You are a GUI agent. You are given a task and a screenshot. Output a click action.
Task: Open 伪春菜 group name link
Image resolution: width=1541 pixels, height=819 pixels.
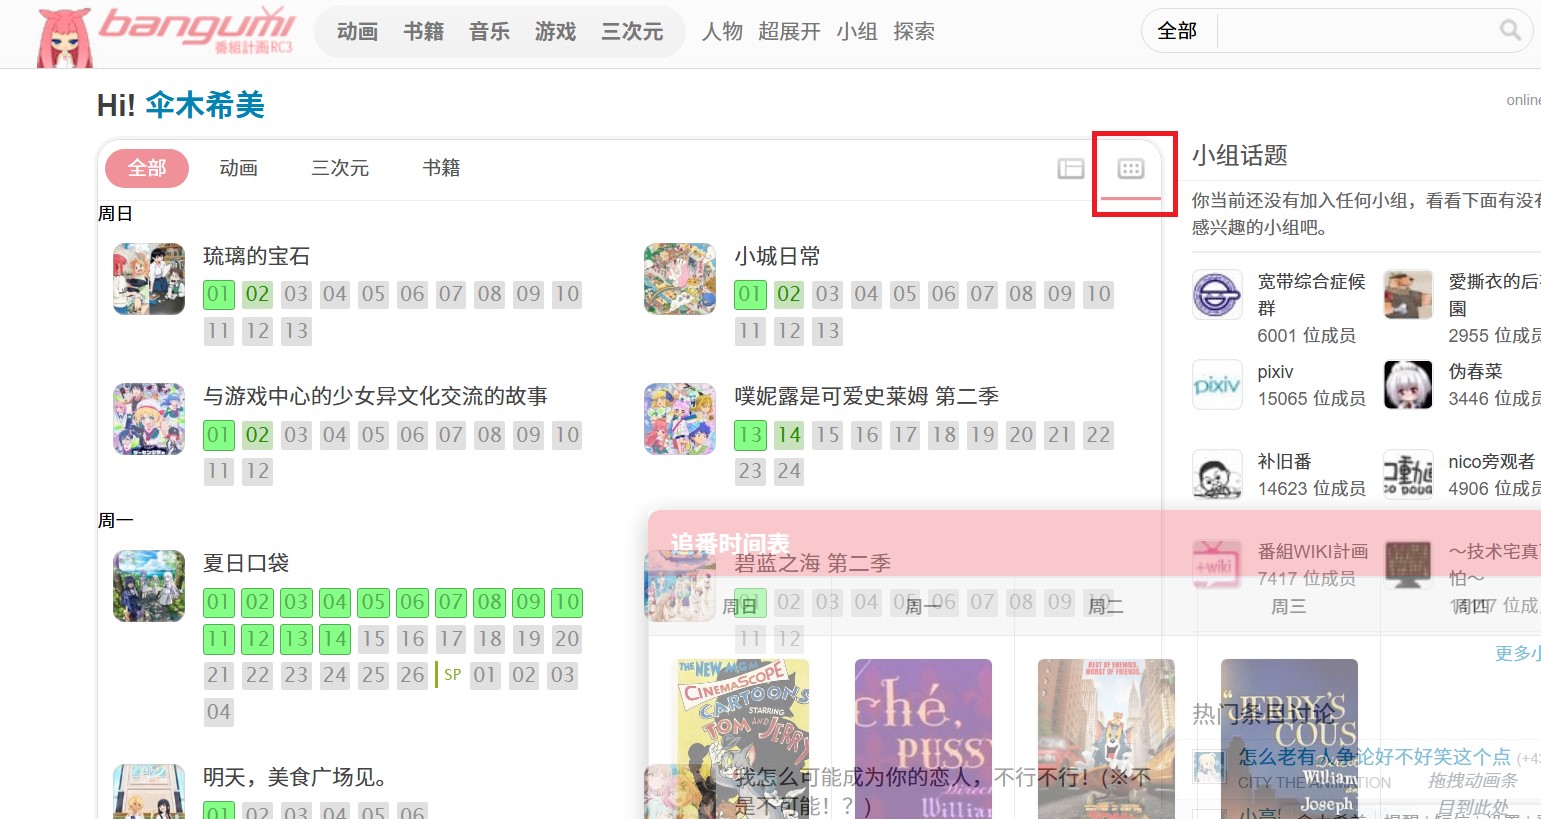pyautogui.click(x=1475, y=371)
